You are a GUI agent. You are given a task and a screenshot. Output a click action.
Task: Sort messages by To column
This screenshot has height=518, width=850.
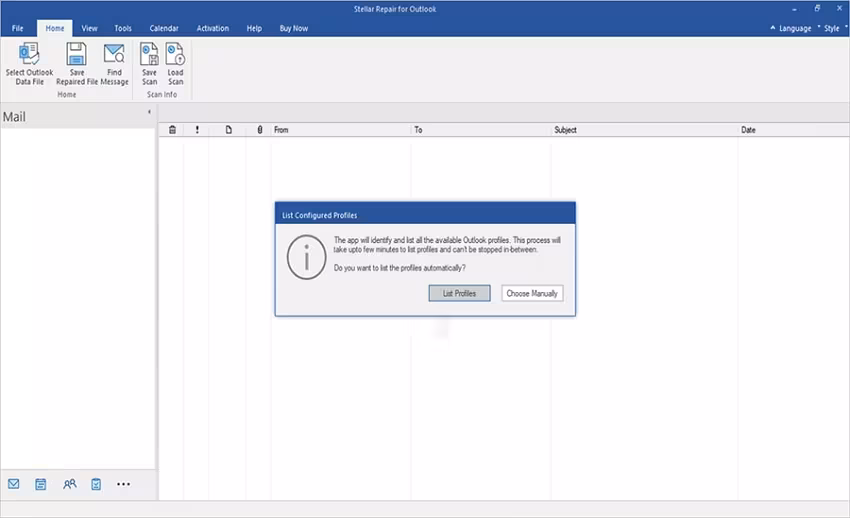[x=418, y=130]
